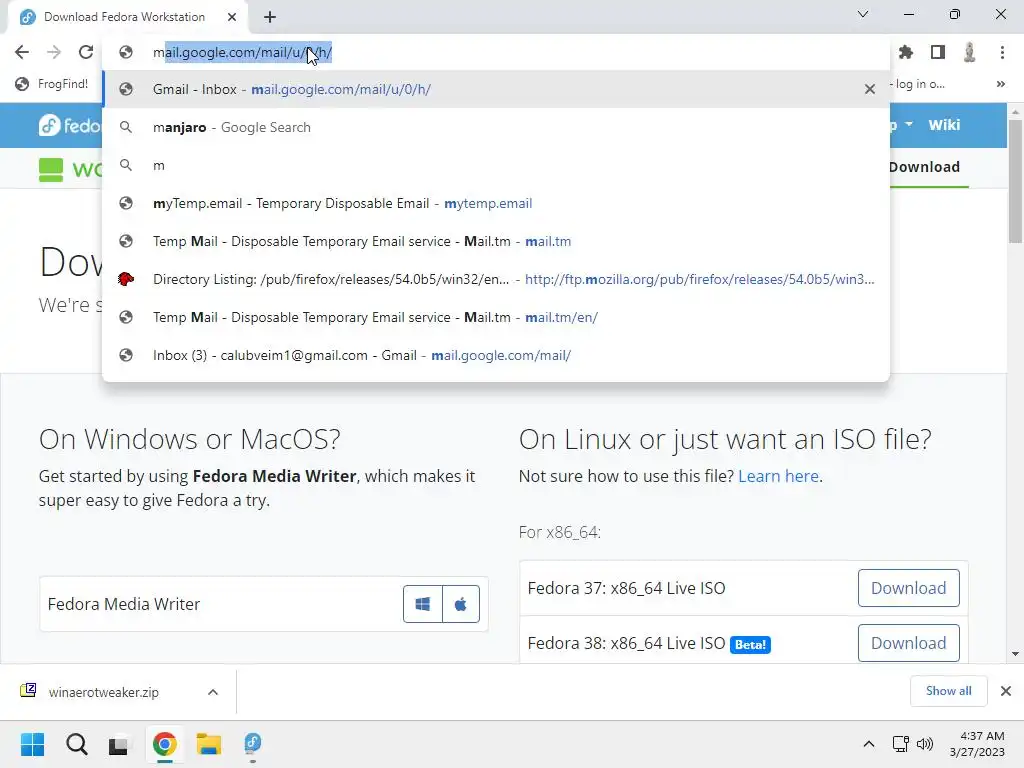This screenshot has height=768, width=1024.
Task: Open the volume speaker tray icon
Action: click(x=925, y=744)
